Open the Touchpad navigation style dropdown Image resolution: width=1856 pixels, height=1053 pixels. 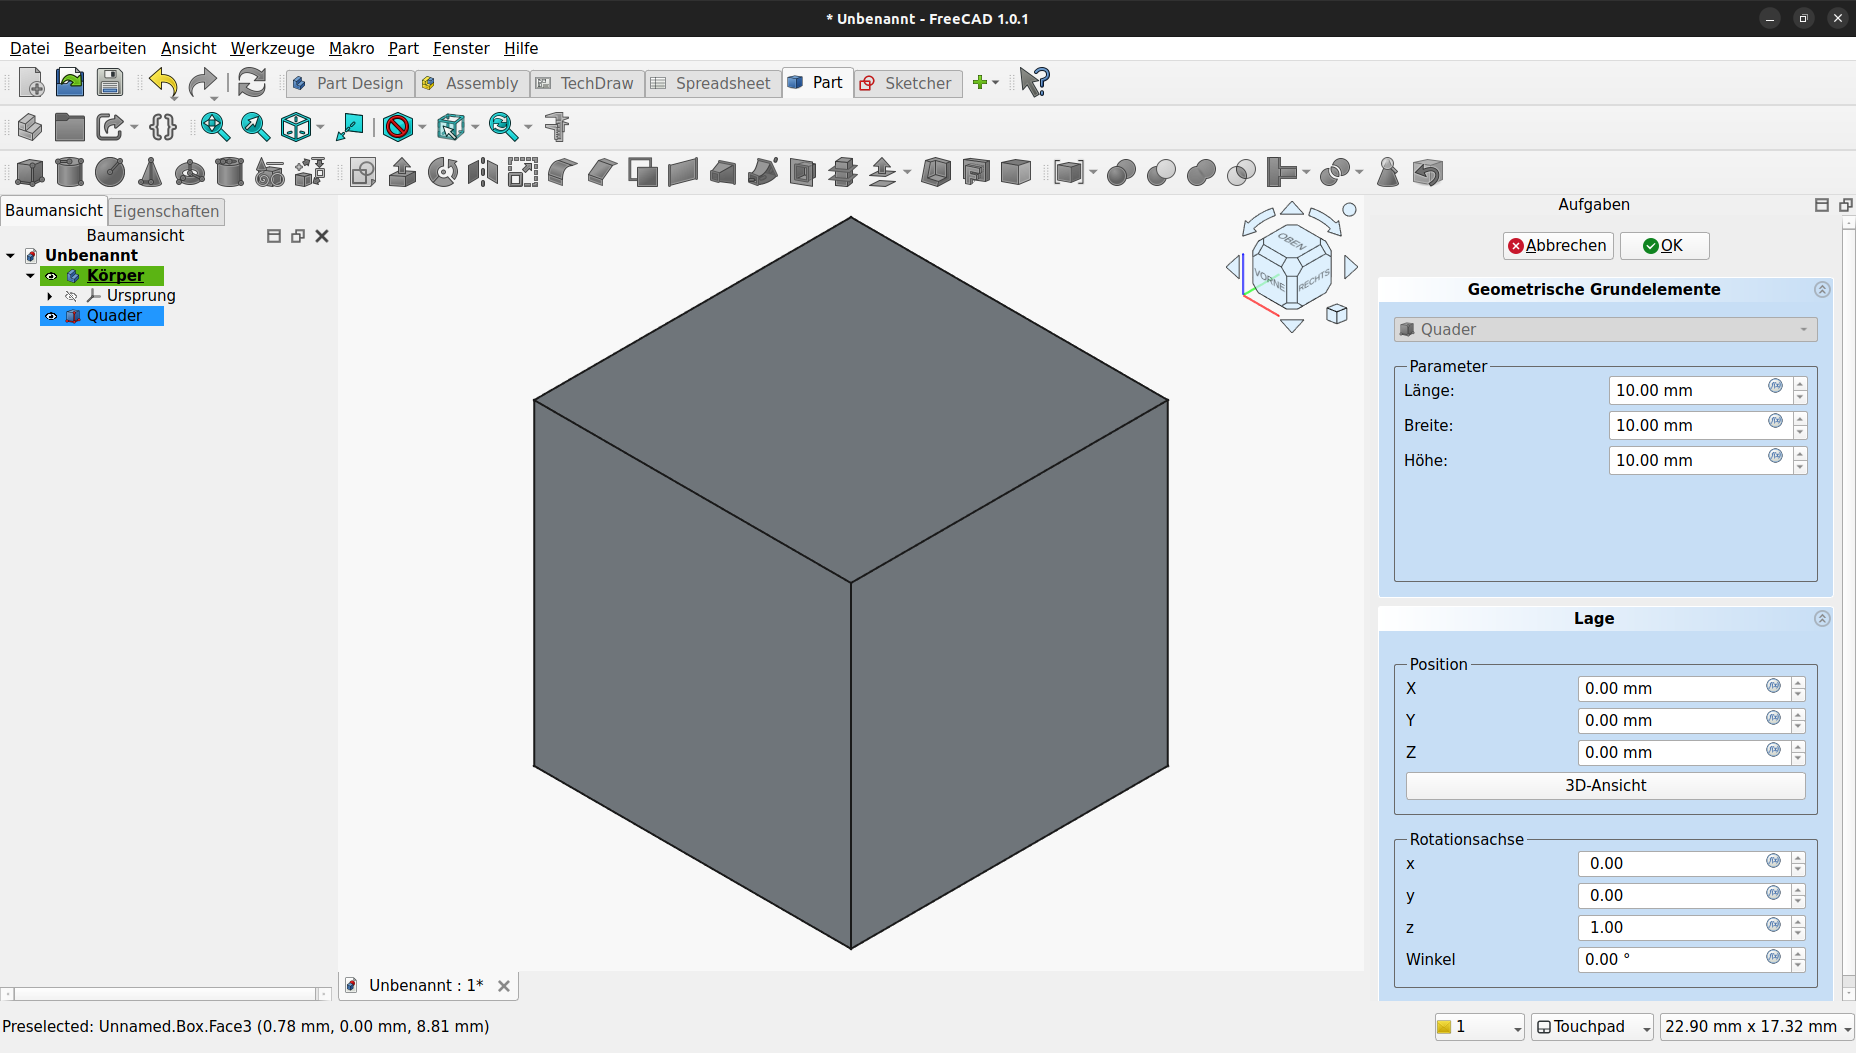[x=1592, y=1027]
